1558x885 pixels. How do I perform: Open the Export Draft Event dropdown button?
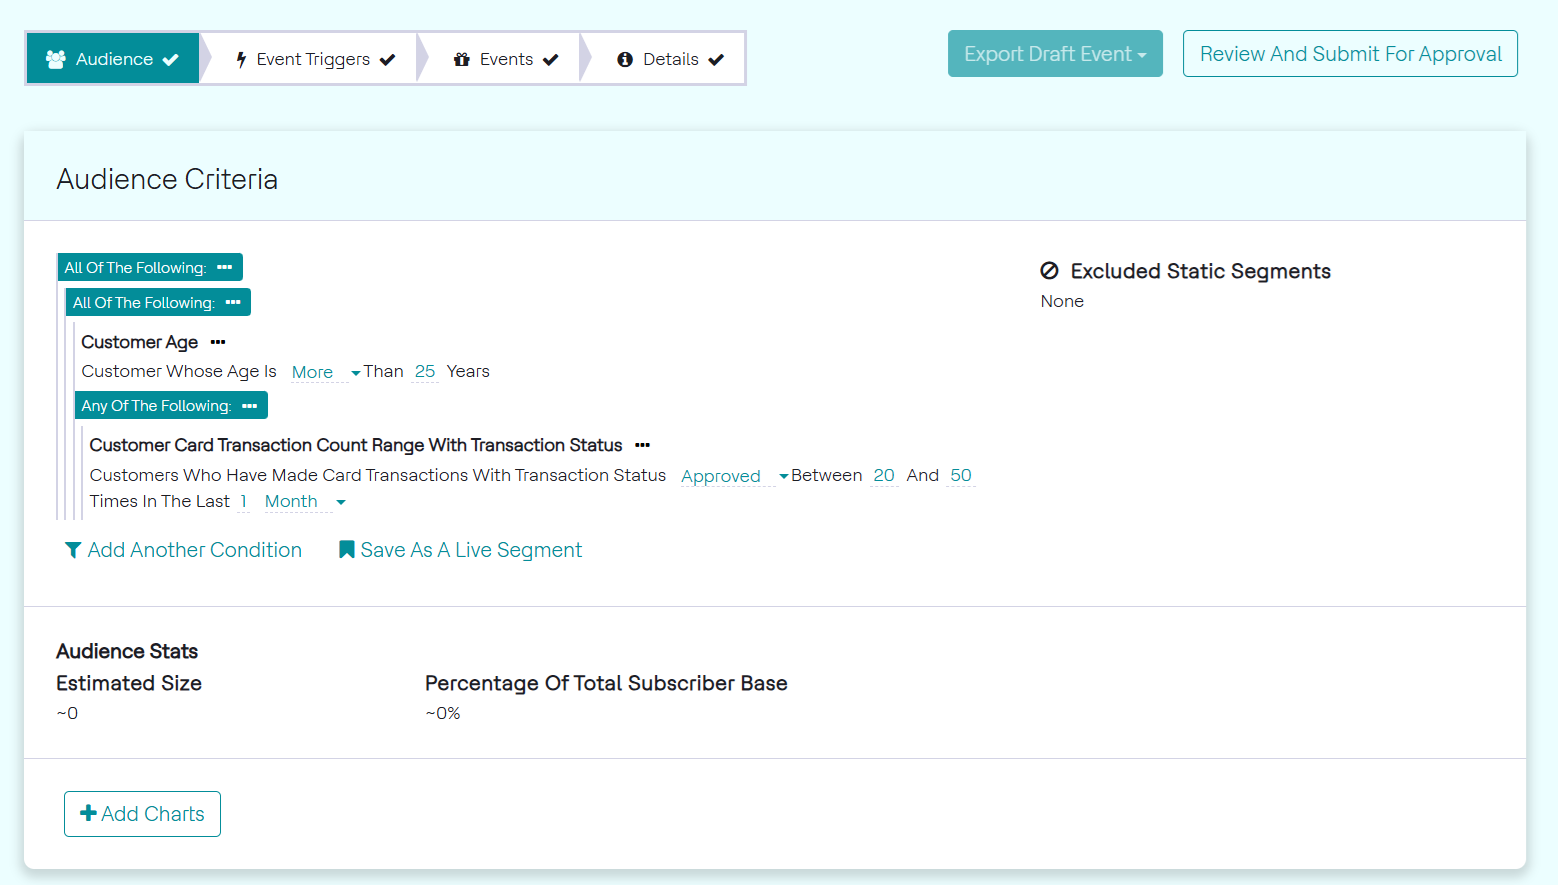point(1055,54)
